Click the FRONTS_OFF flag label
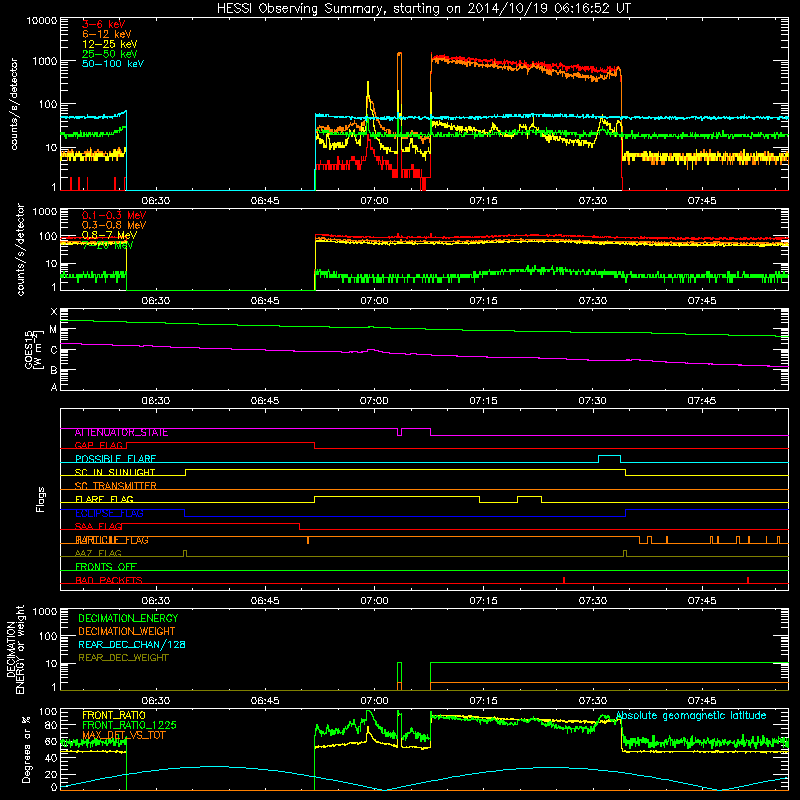 tap(106, 567)
